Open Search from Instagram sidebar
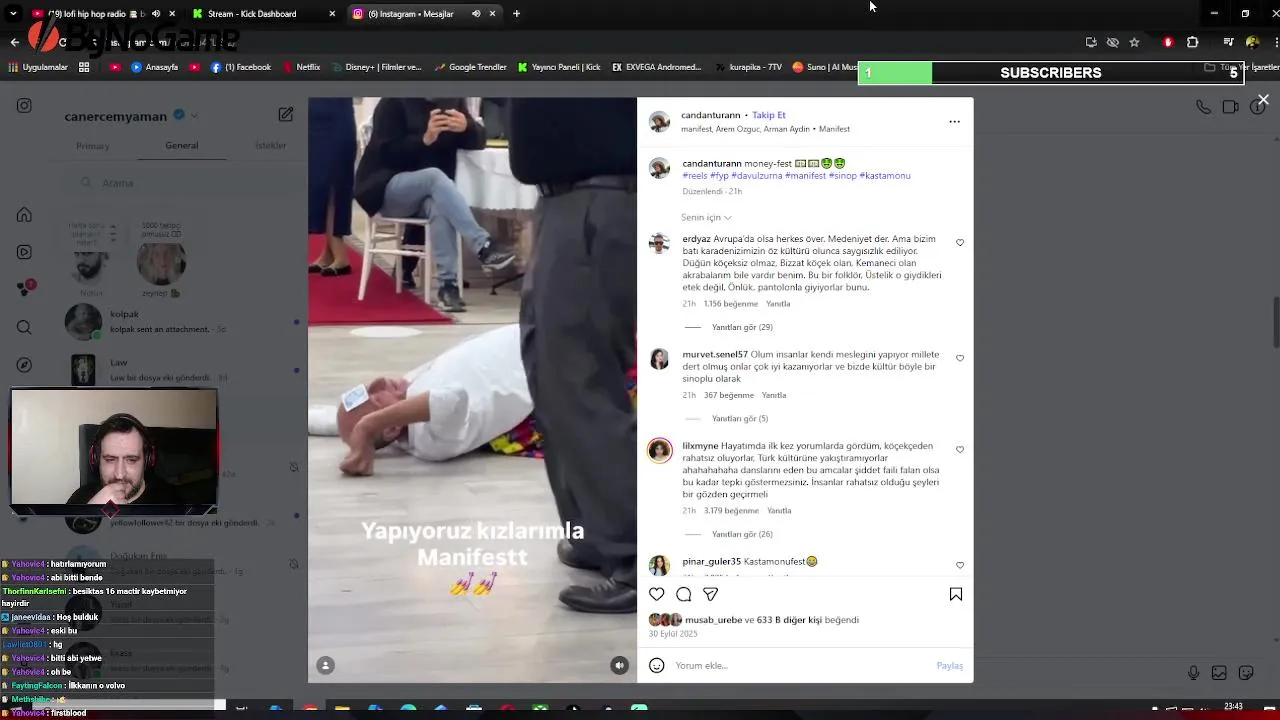Viewport: 1280px width, 720px height. [x=24, y=327]
